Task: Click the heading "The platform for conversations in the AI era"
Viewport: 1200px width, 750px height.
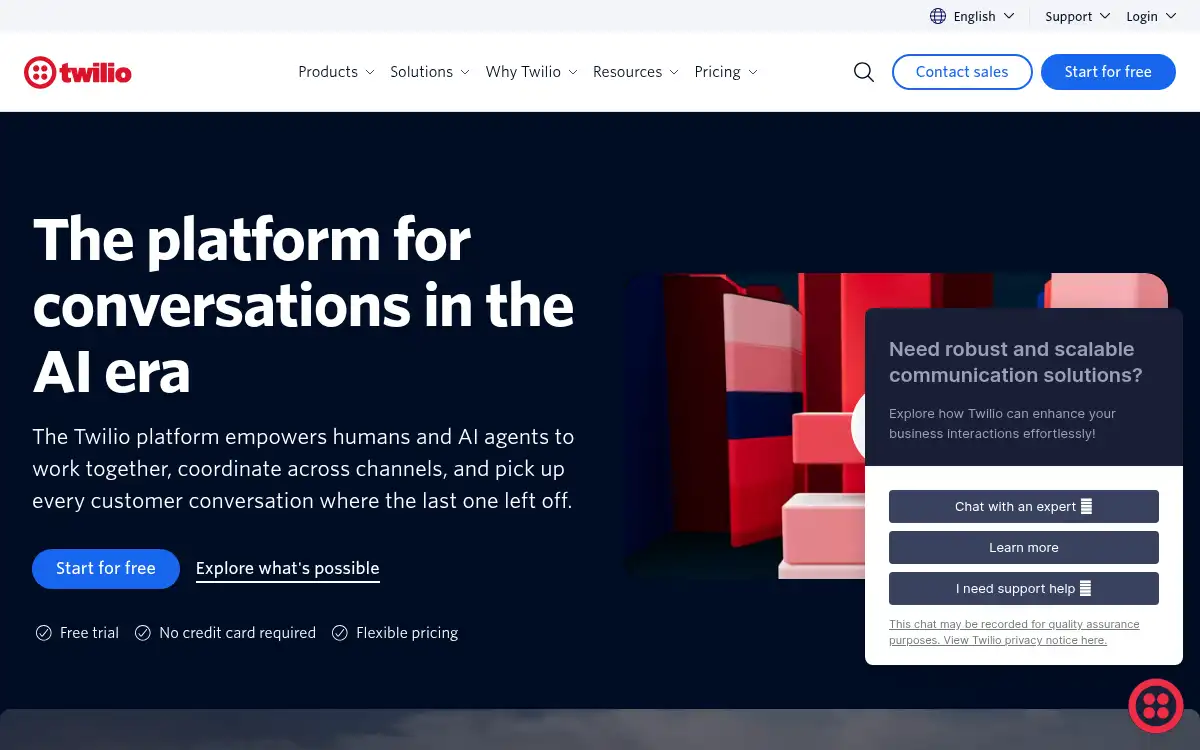Action: (x=303, y=305)
